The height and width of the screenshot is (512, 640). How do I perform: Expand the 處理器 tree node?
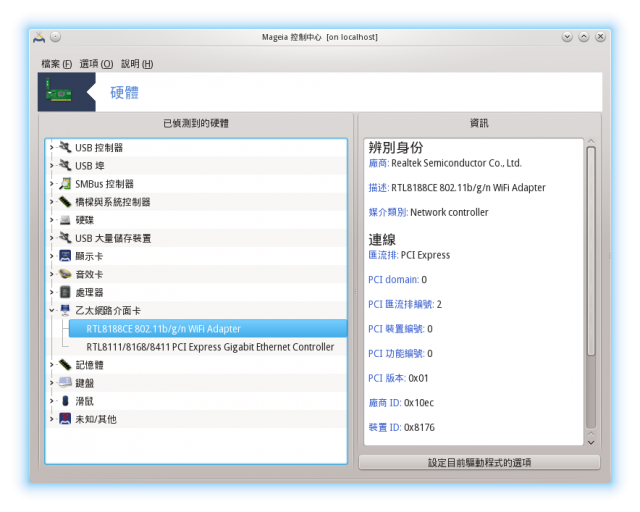pos(51,292)
